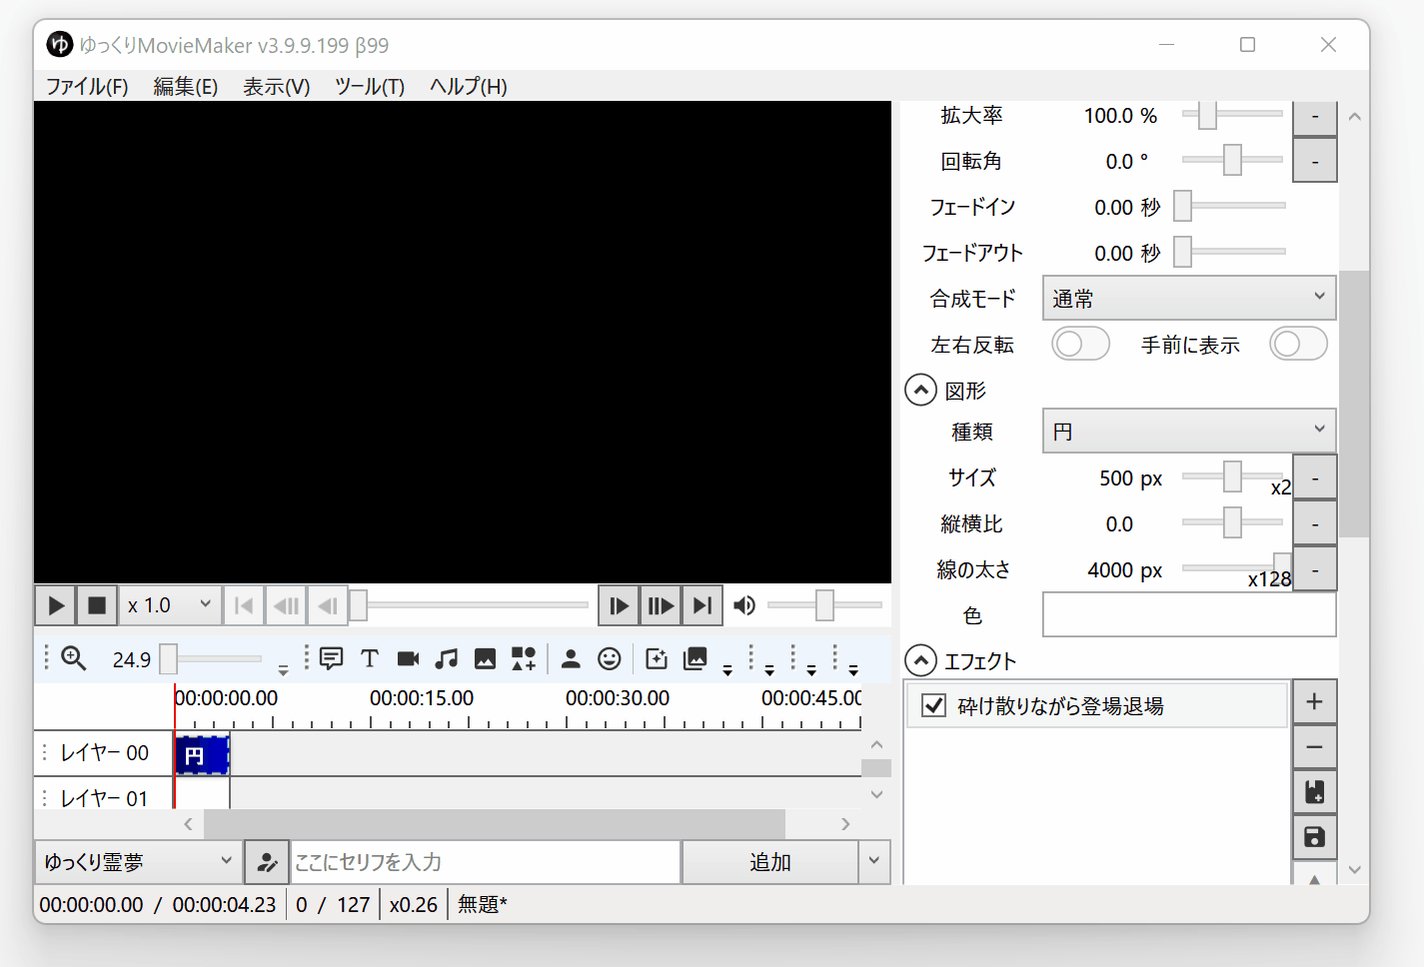Open ファイル(F) menu
The image size is (1424, 967).
pos(87,87)
